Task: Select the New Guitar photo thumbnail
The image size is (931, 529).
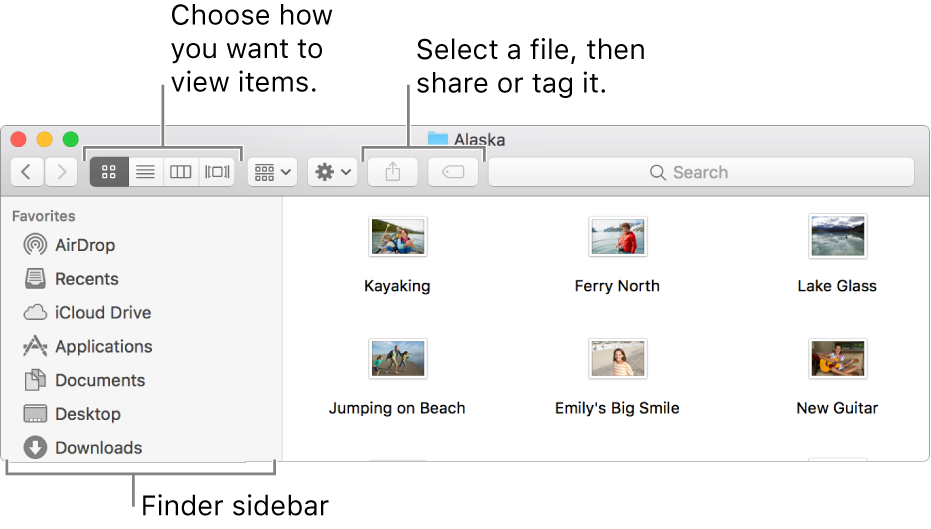Action: click(838, 359)
